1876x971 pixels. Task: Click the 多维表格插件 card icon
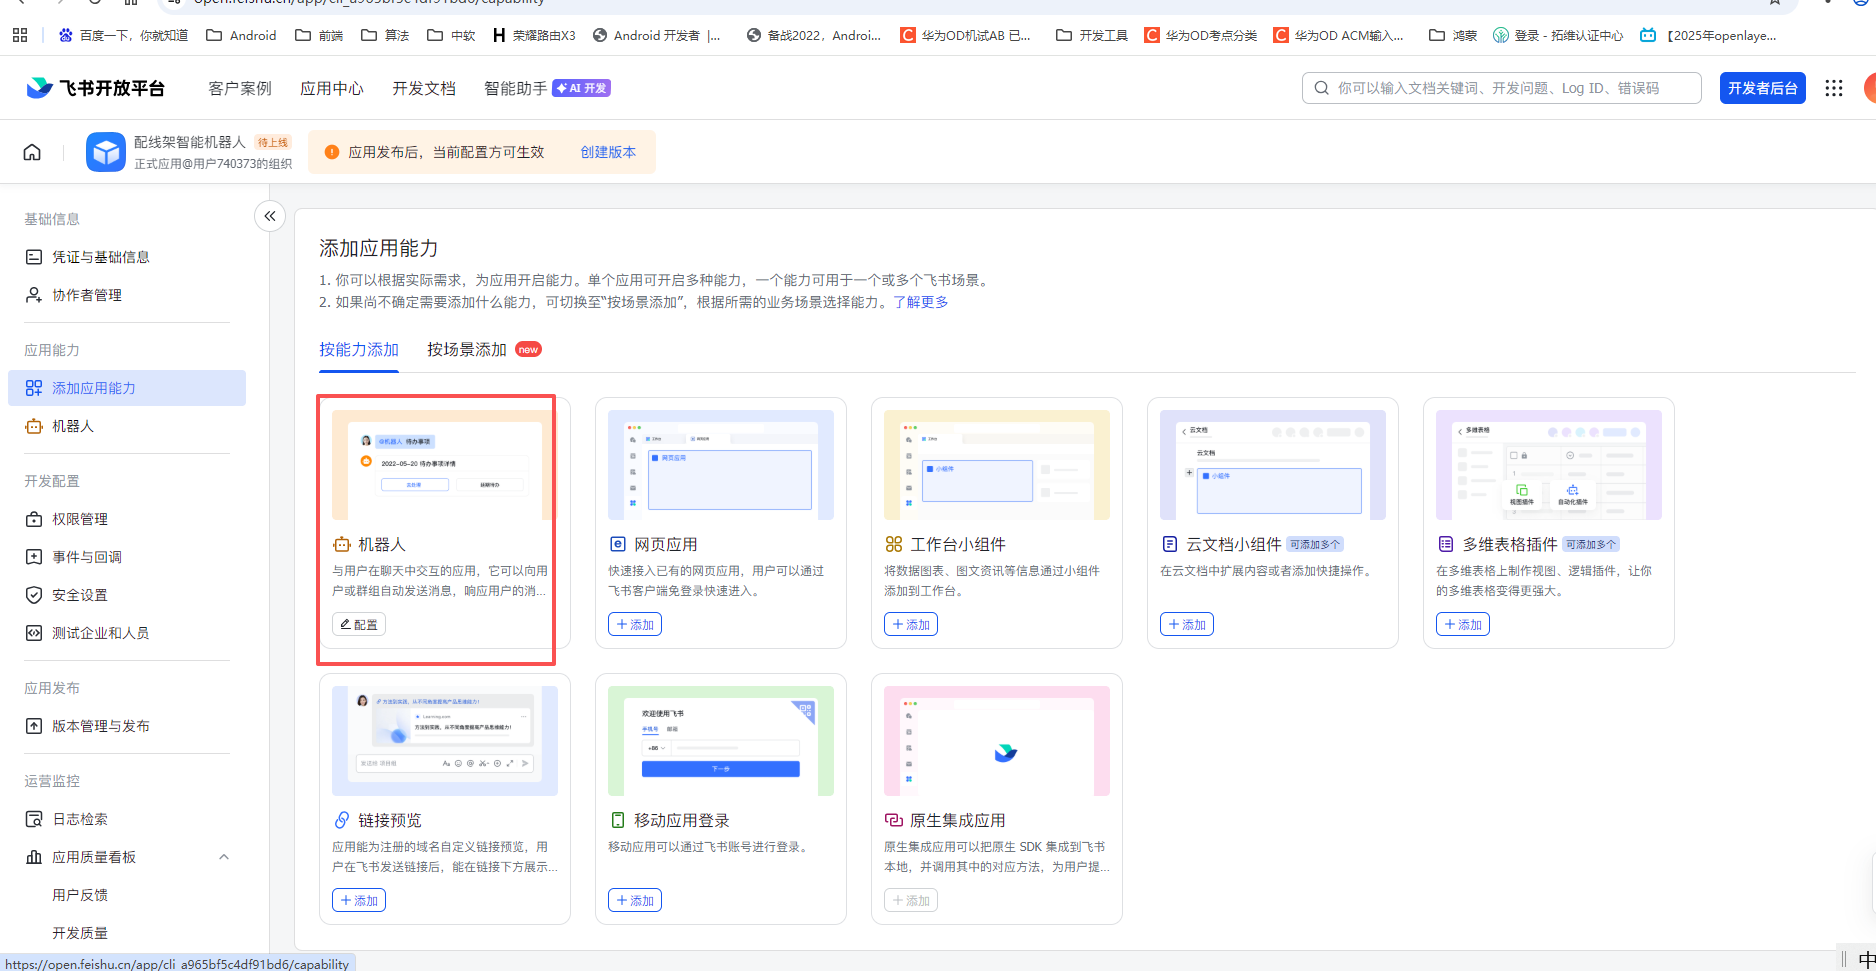point(1446,544)
